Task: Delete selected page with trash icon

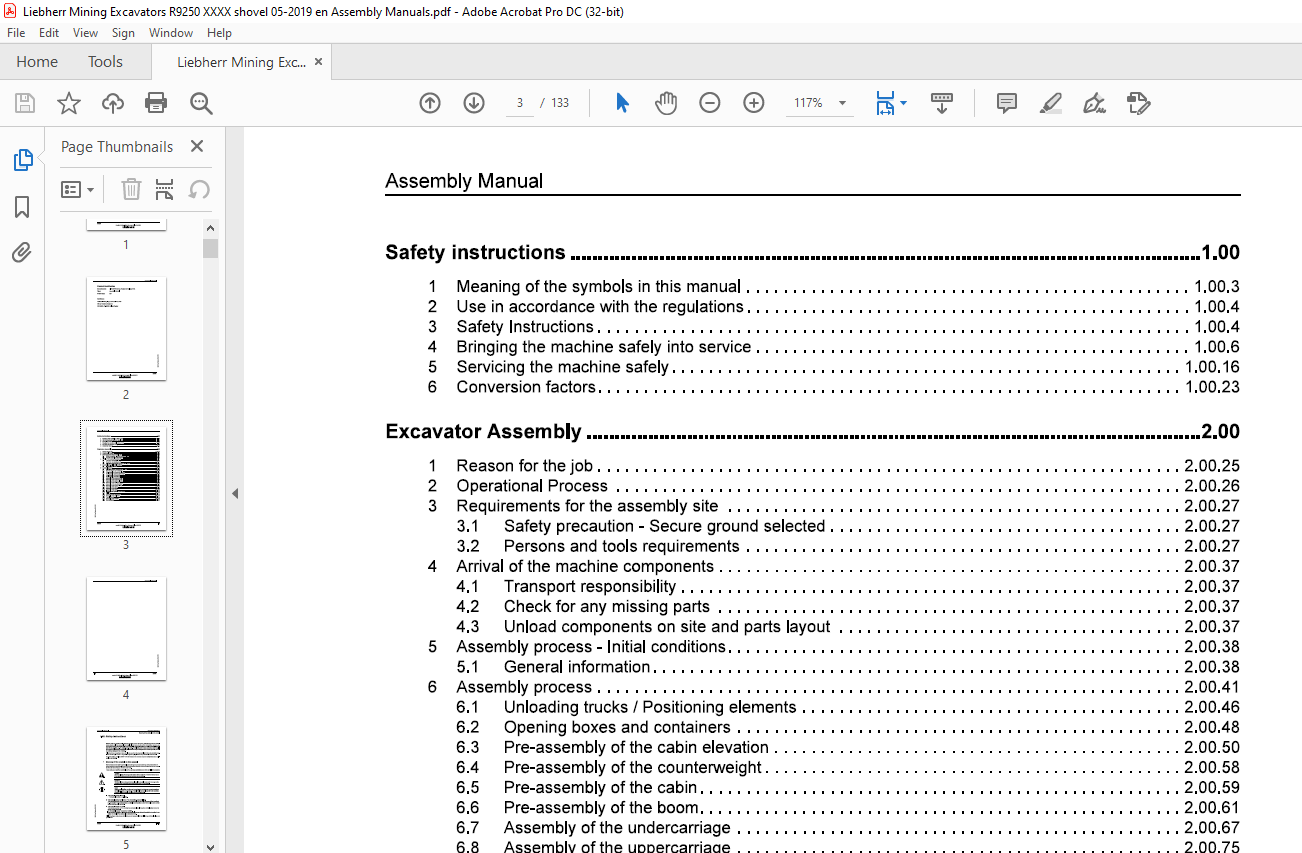Action: pos(132,189)
